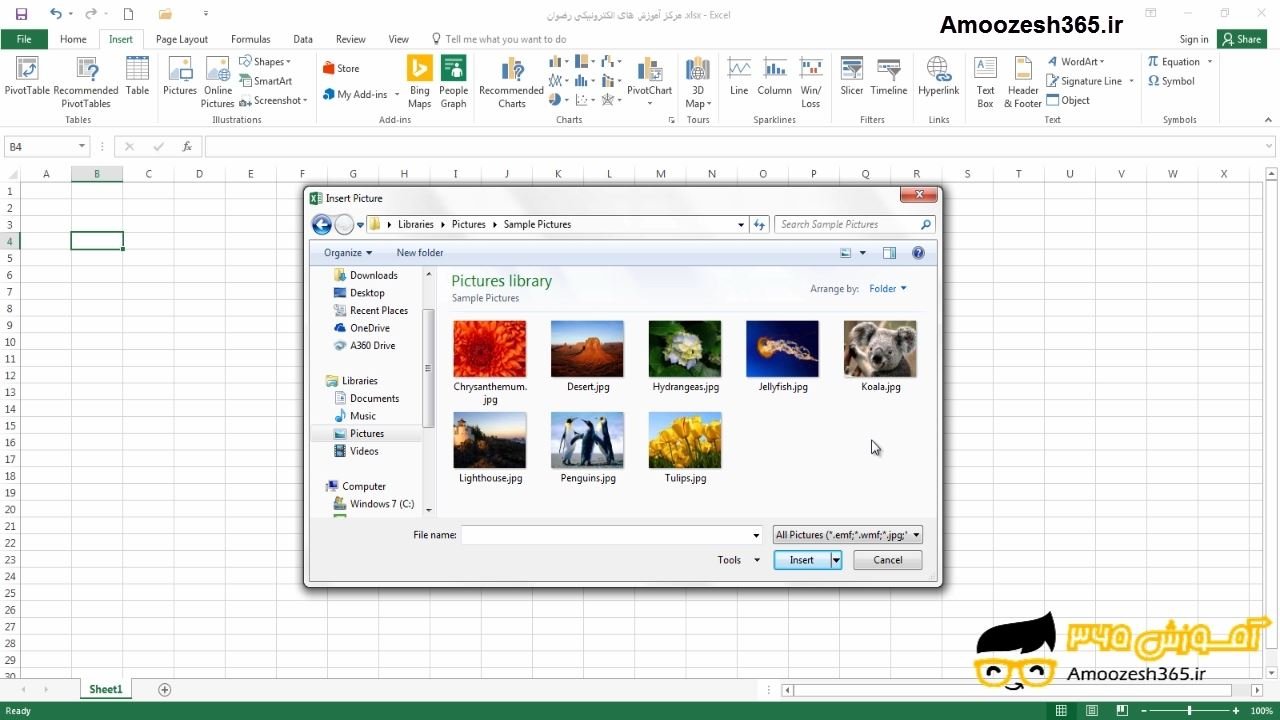This screenshot has height=720, width=1280.
Task: Switch to the Home tab
Action: coord(73,39)
